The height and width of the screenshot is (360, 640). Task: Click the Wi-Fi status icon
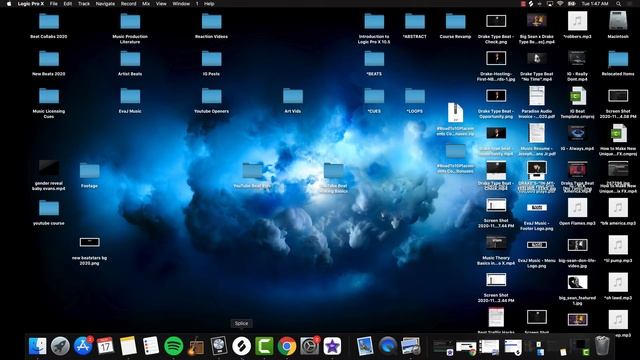tap(560, 4)
